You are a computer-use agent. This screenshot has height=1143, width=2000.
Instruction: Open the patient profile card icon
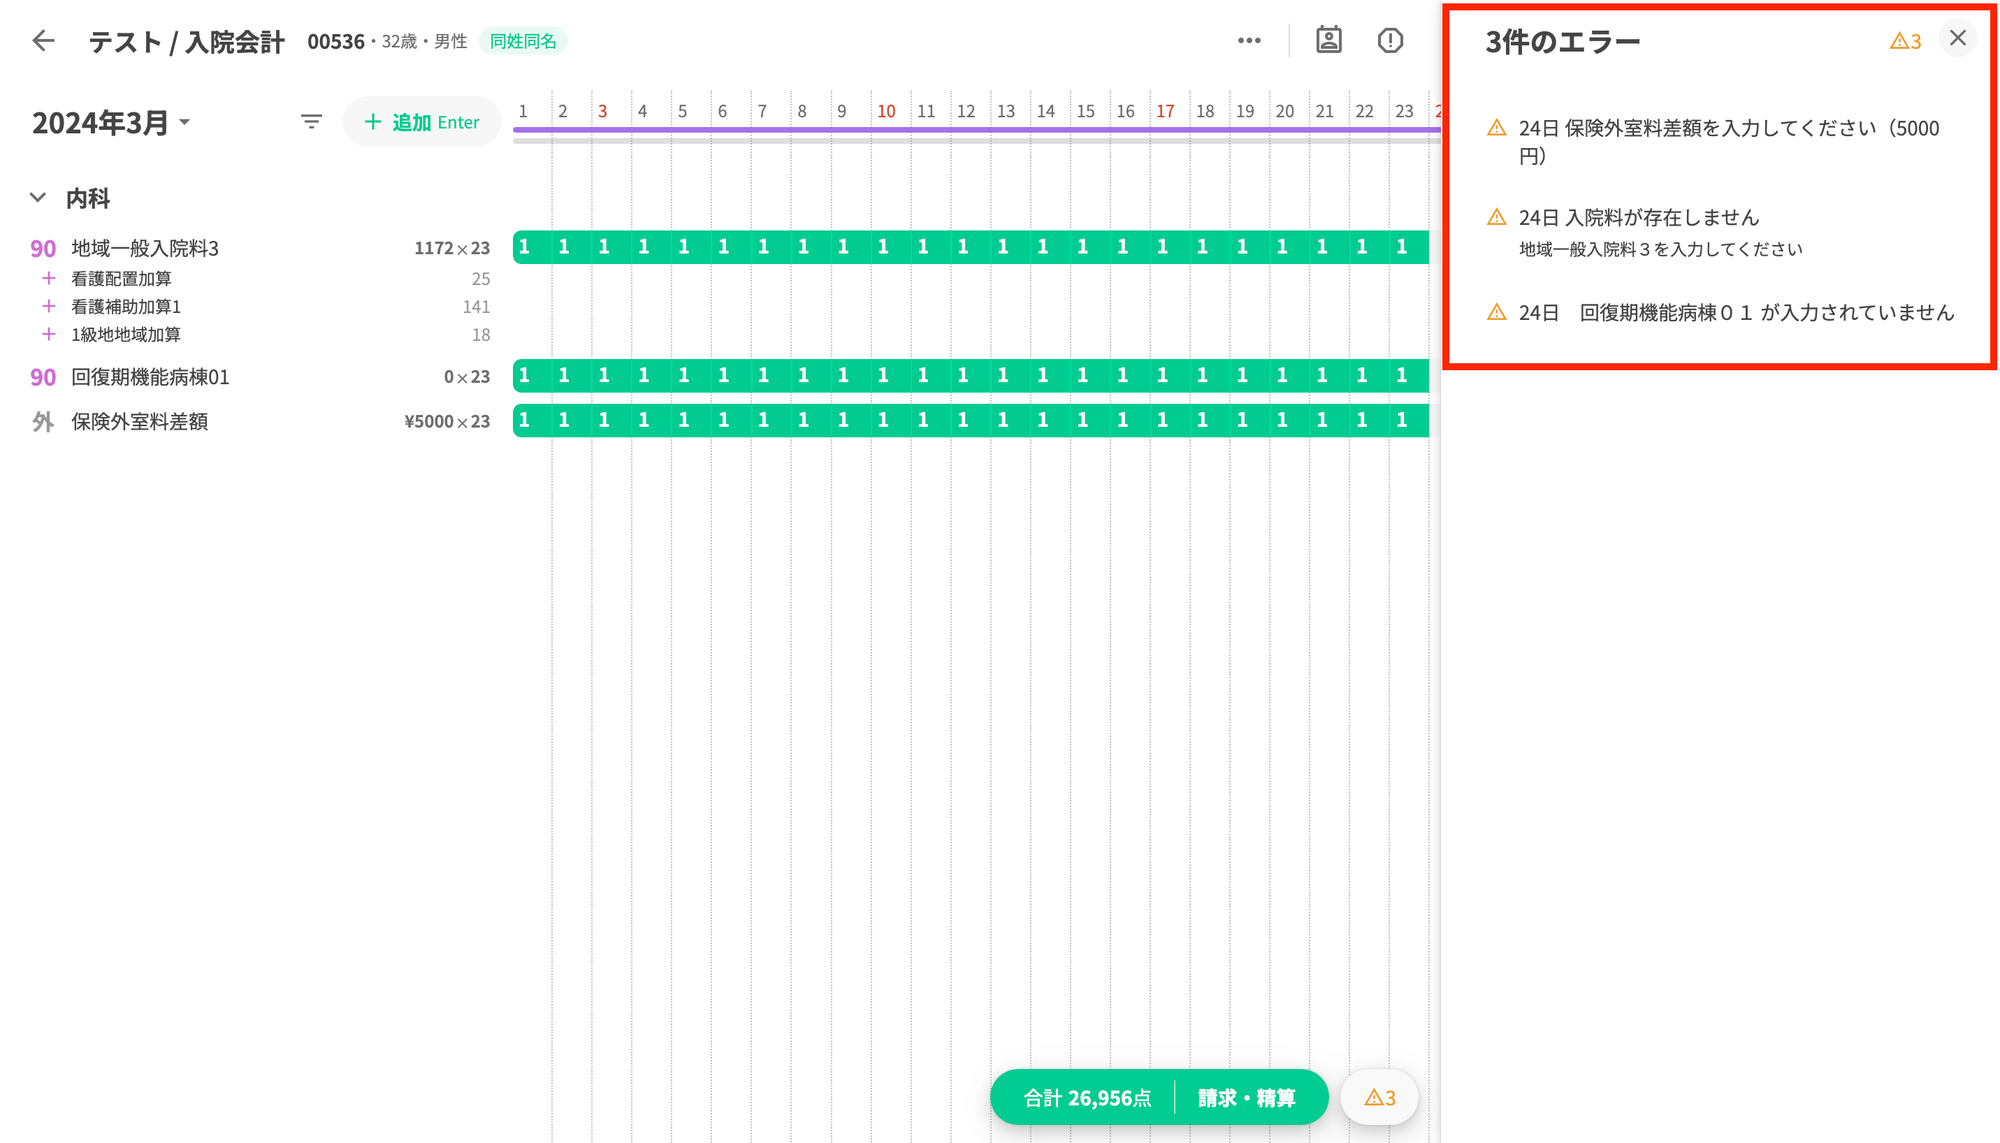[x=1328, y=41]
